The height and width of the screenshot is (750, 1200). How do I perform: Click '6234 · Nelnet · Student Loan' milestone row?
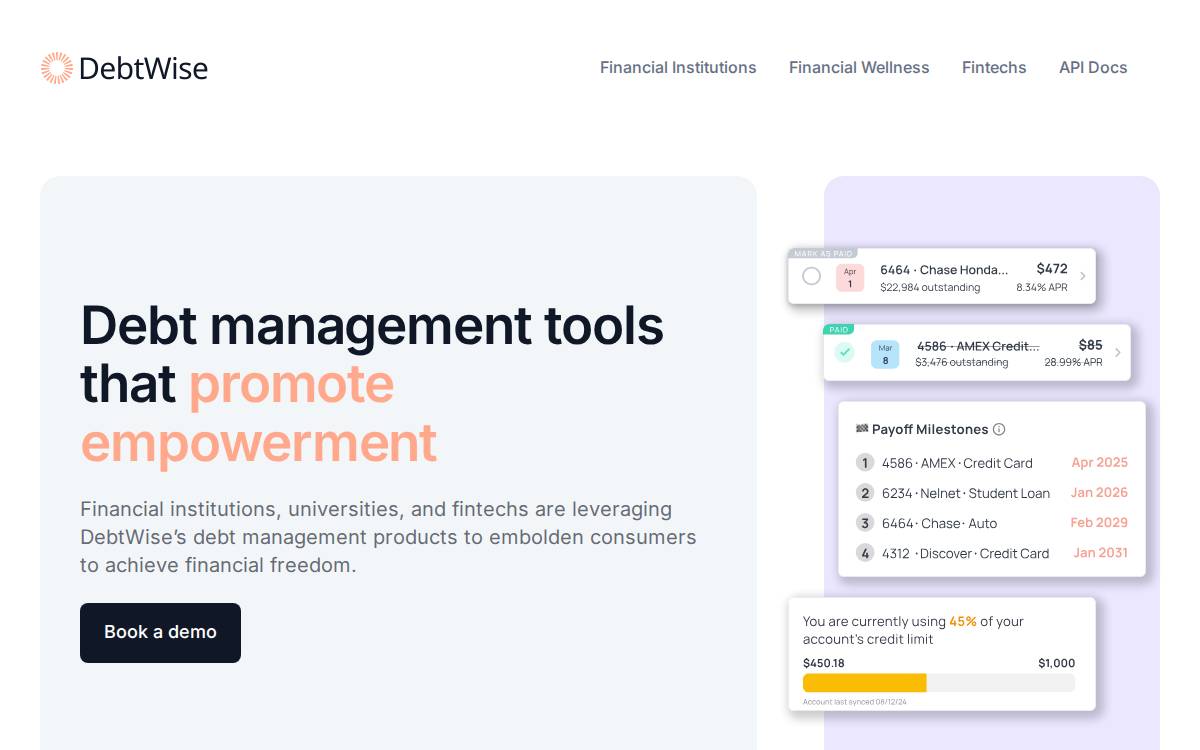[966, 493]
